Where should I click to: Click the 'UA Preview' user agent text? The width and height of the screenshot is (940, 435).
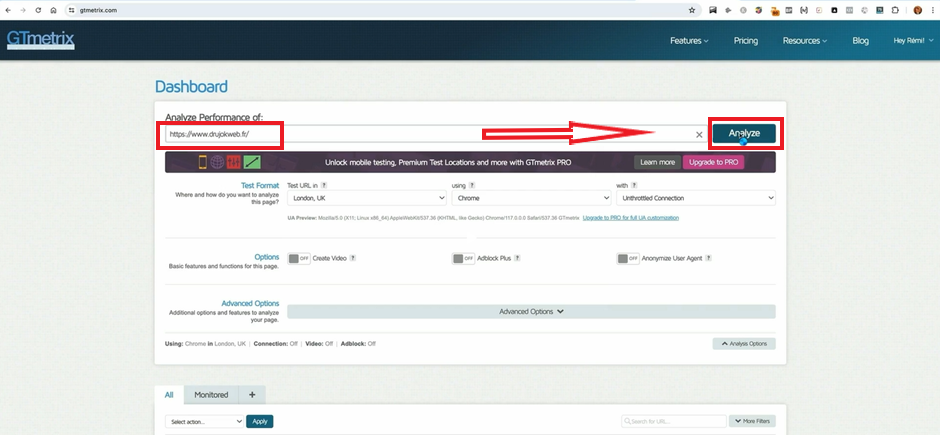click(433, 218)
